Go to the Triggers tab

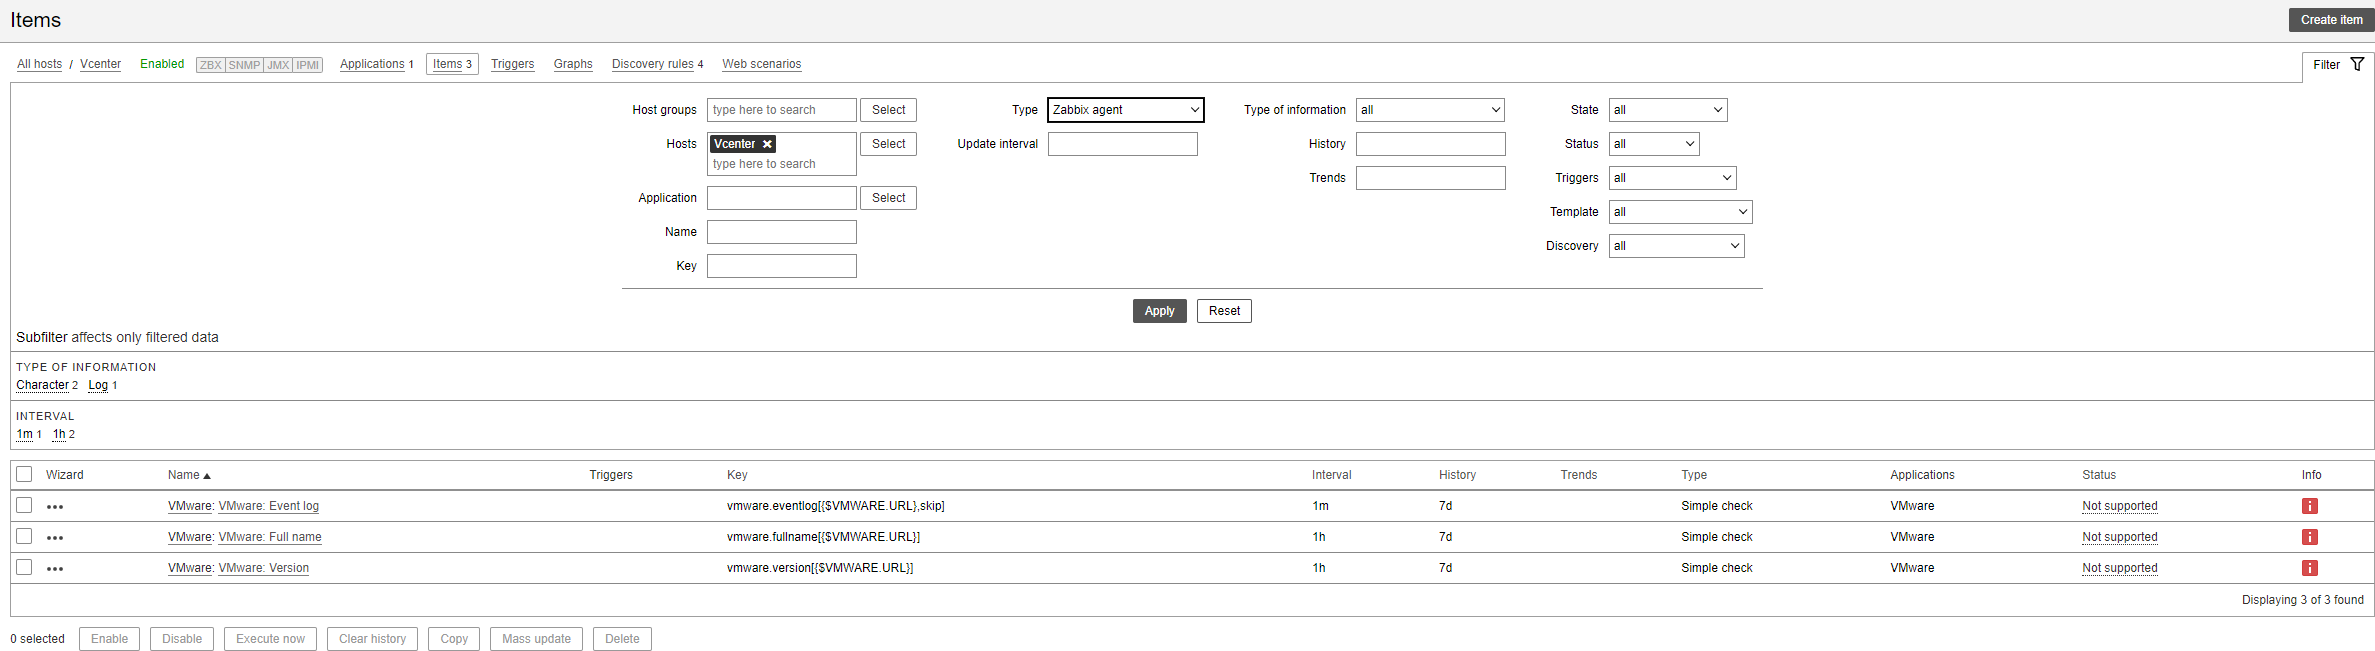(512, 64)
